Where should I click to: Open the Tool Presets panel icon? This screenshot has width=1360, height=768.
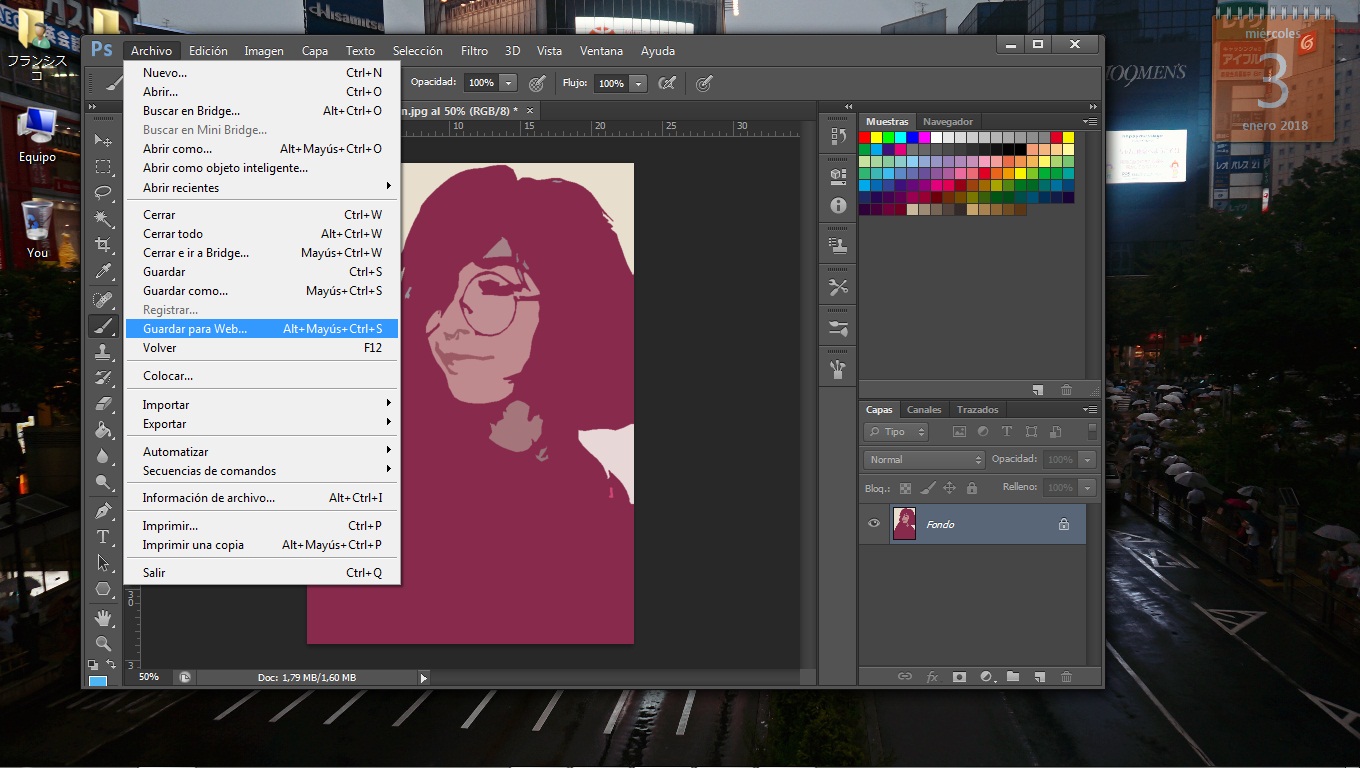[x=838, y=287]
